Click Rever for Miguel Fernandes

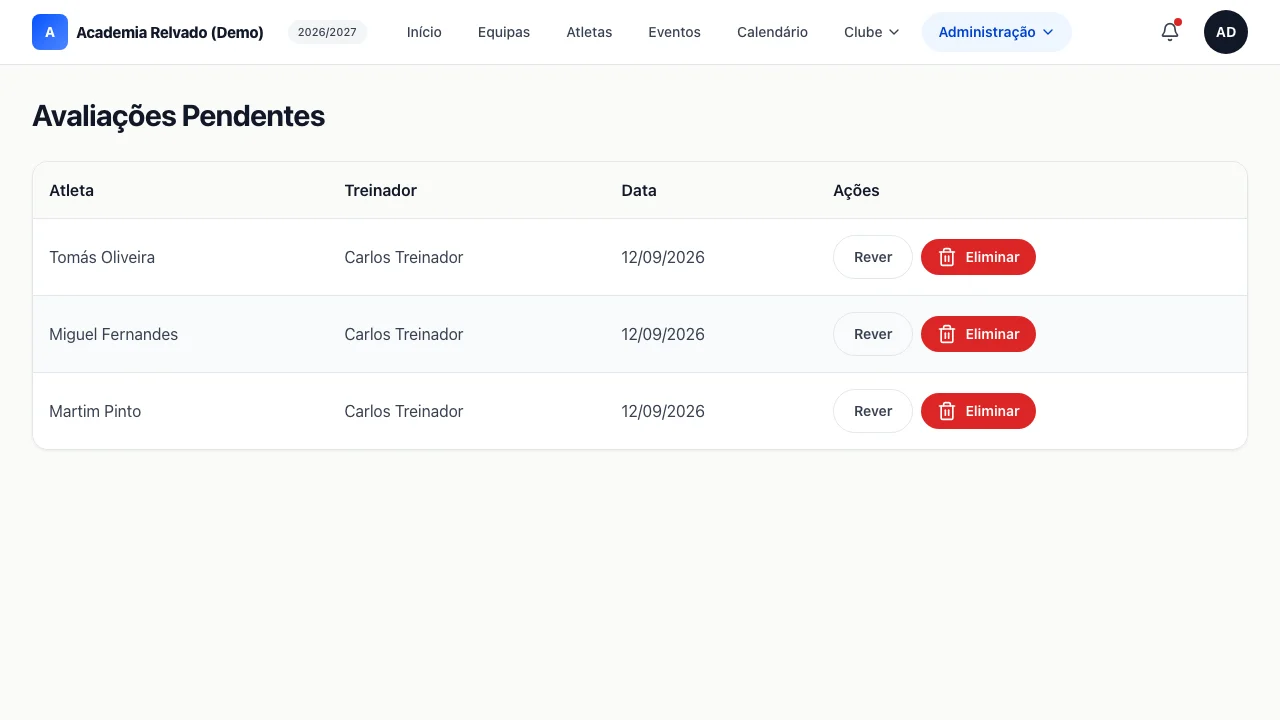873,334
